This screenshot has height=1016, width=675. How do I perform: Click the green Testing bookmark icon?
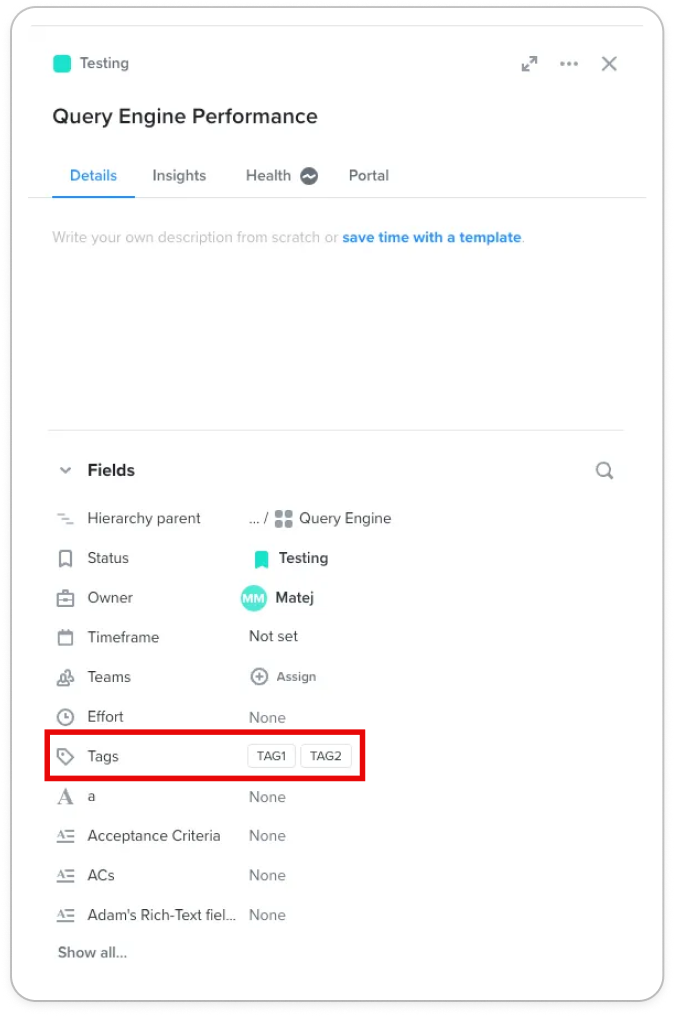[262, 559]
